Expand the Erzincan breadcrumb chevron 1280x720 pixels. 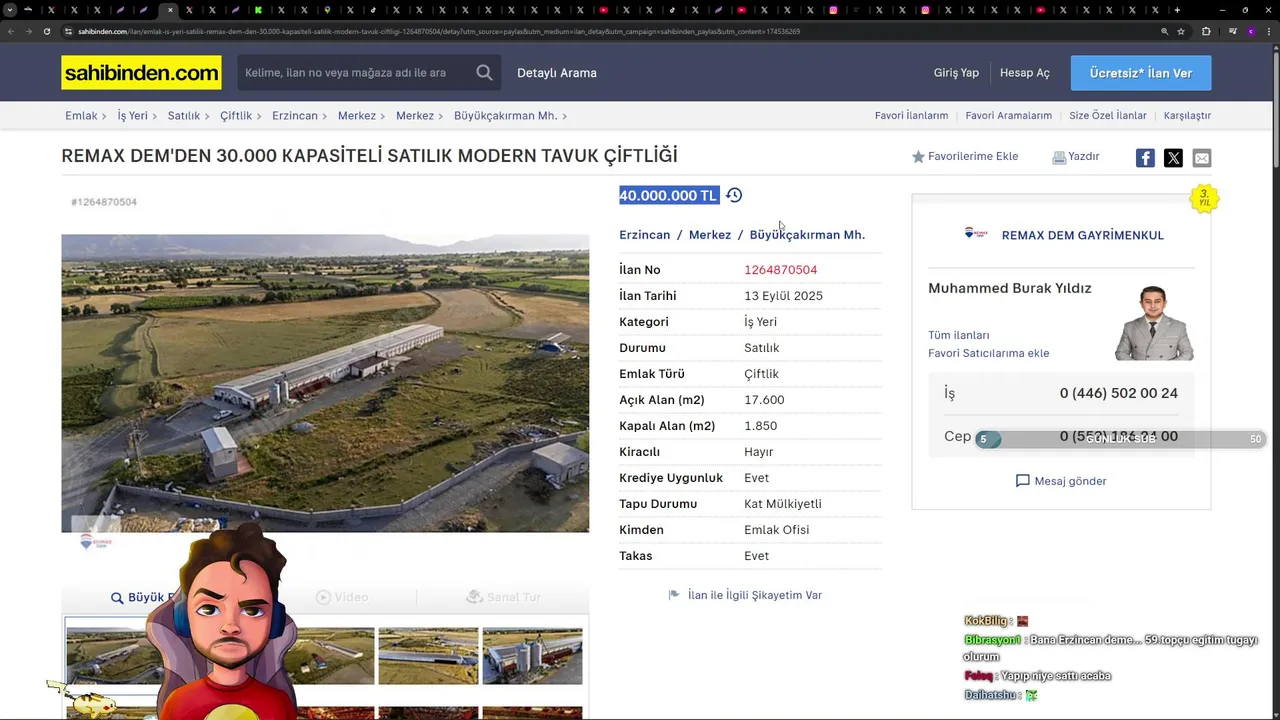tap(324, 116)
